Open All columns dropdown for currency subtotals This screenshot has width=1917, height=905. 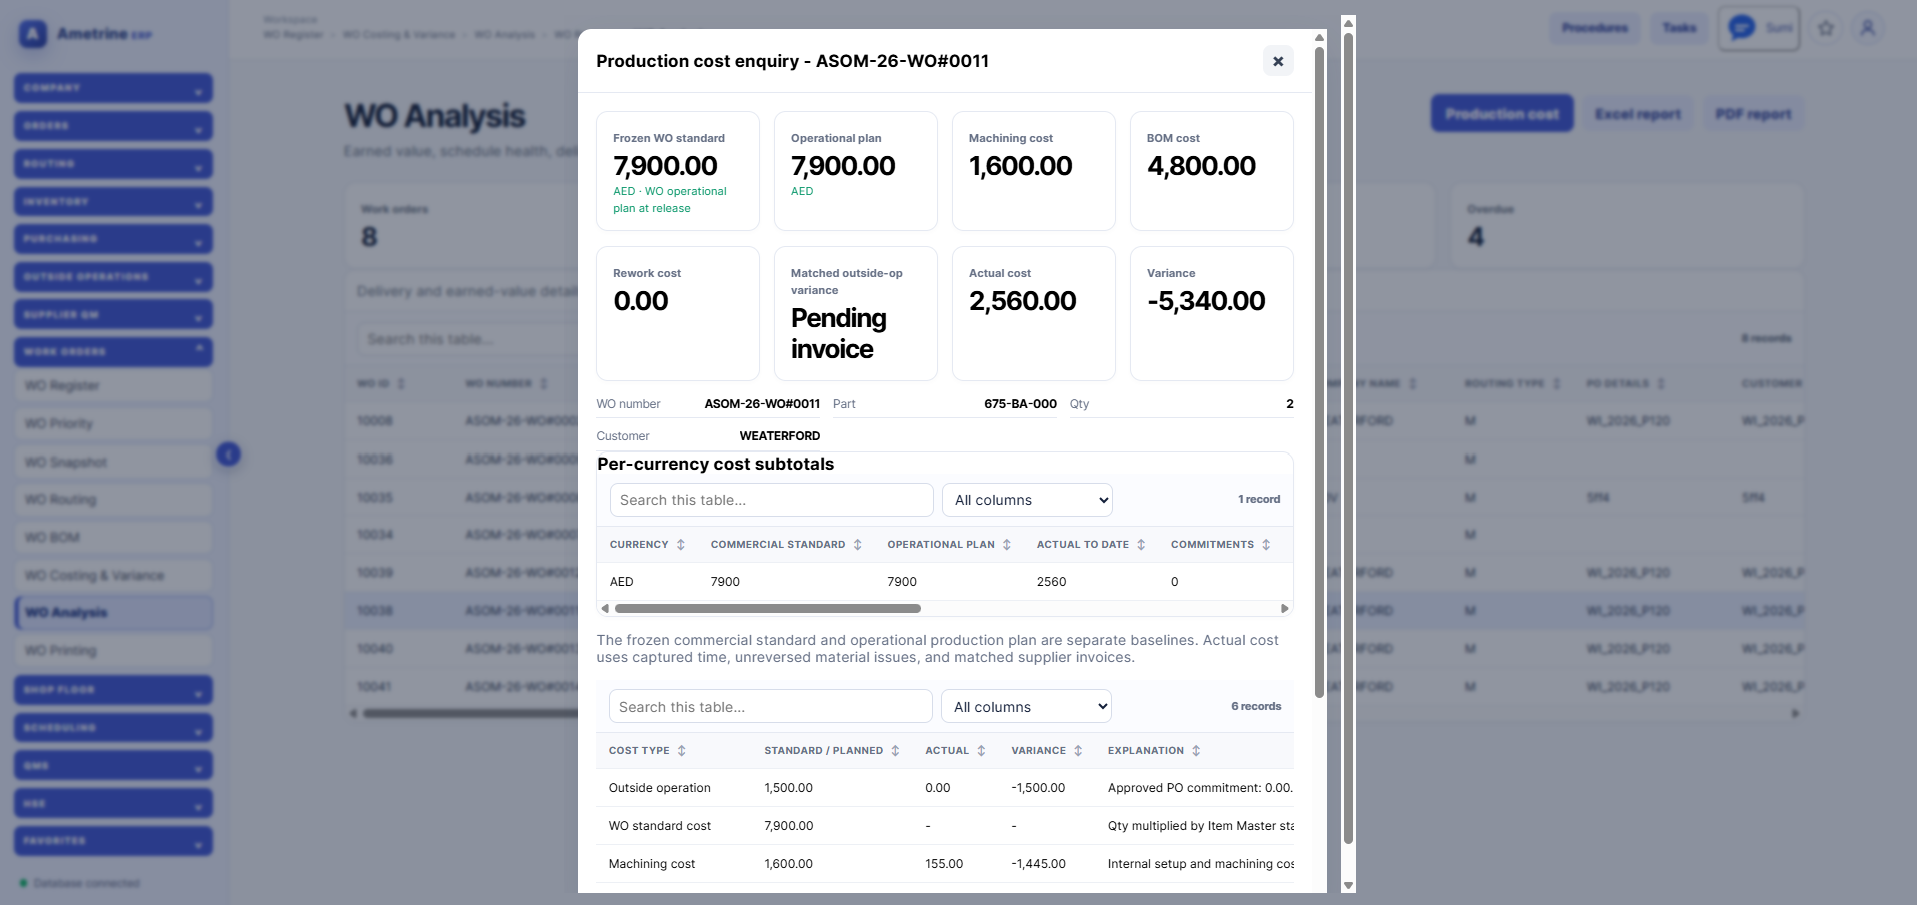pyautogui.click(x=1027, y=500)
